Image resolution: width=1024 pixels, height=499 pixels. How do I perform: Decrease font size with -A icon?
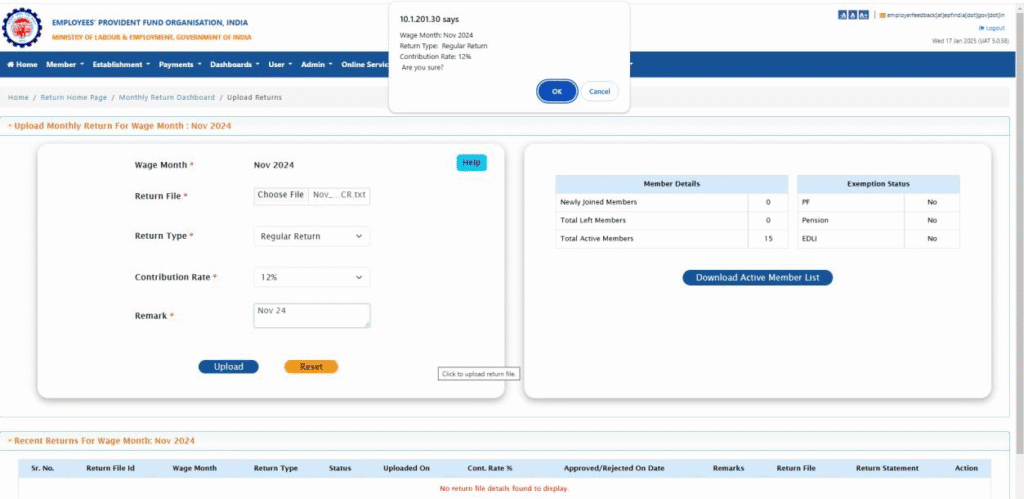[843, 14]
